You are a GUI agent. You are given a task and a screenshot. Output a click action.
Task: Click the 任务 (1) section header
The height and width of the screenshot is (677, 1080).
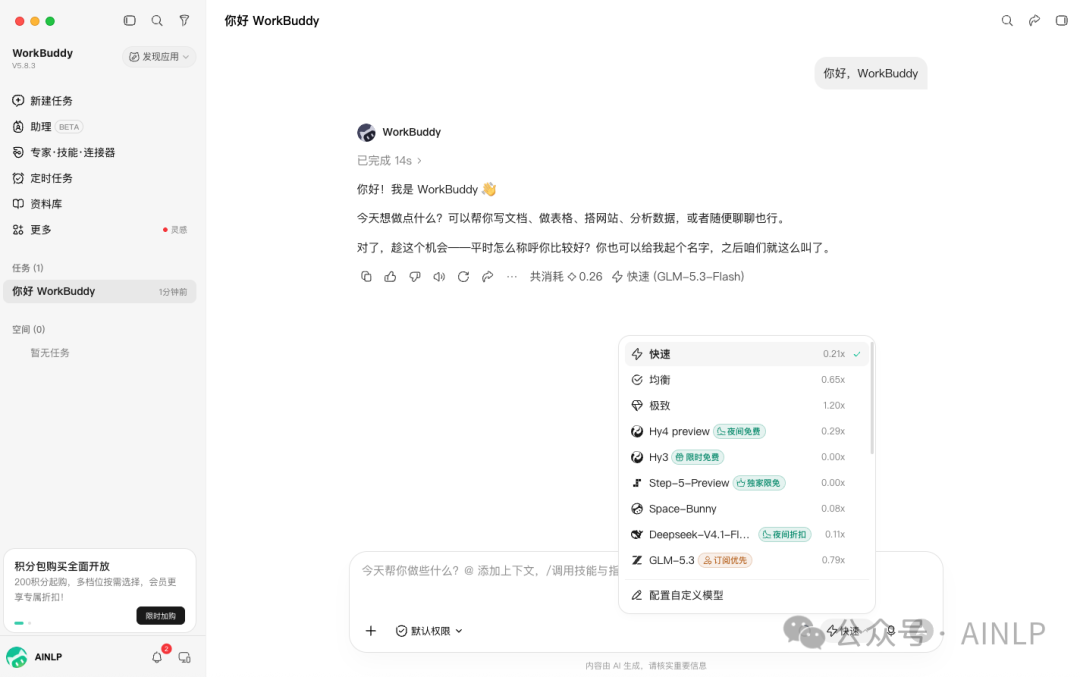tap(28, 268)
